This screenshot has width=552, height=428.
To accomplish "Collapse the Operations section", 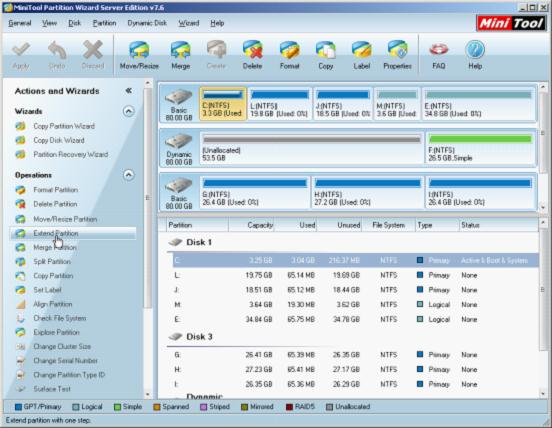I will pyautogui.click(x=128, y=175).
